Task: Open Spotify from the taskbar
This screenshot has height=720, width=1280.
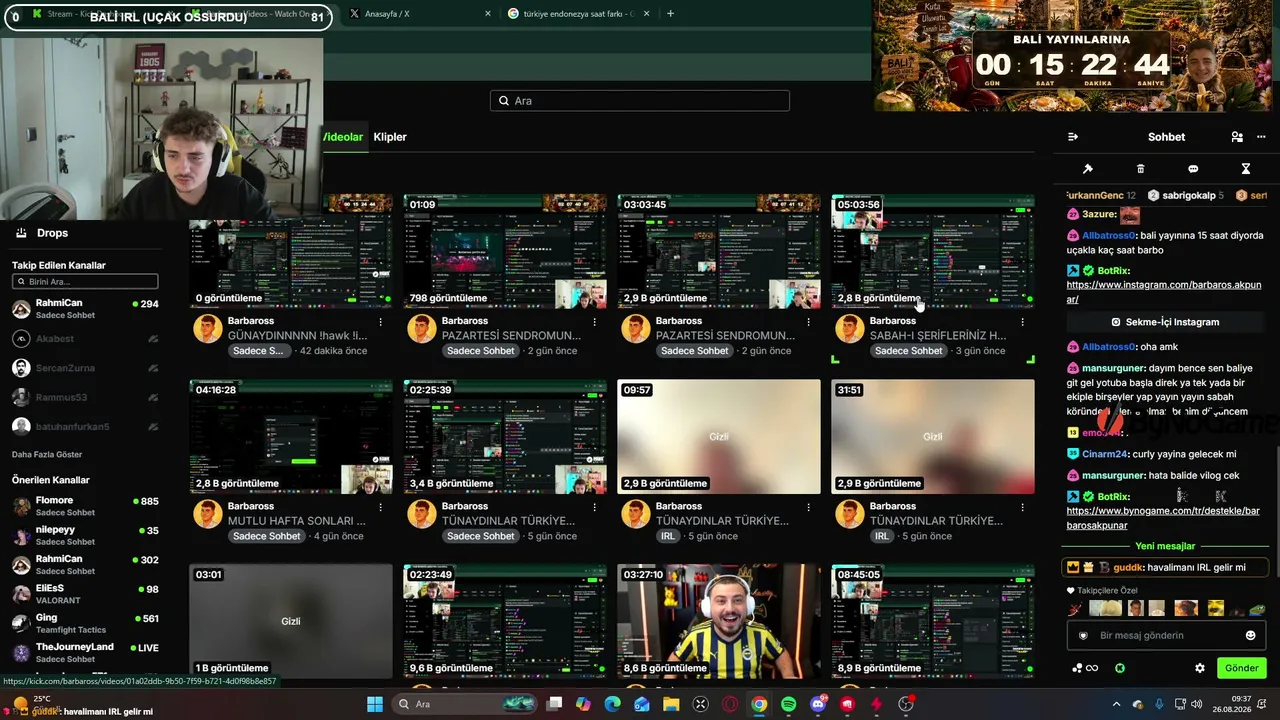Action: point(788,704)
